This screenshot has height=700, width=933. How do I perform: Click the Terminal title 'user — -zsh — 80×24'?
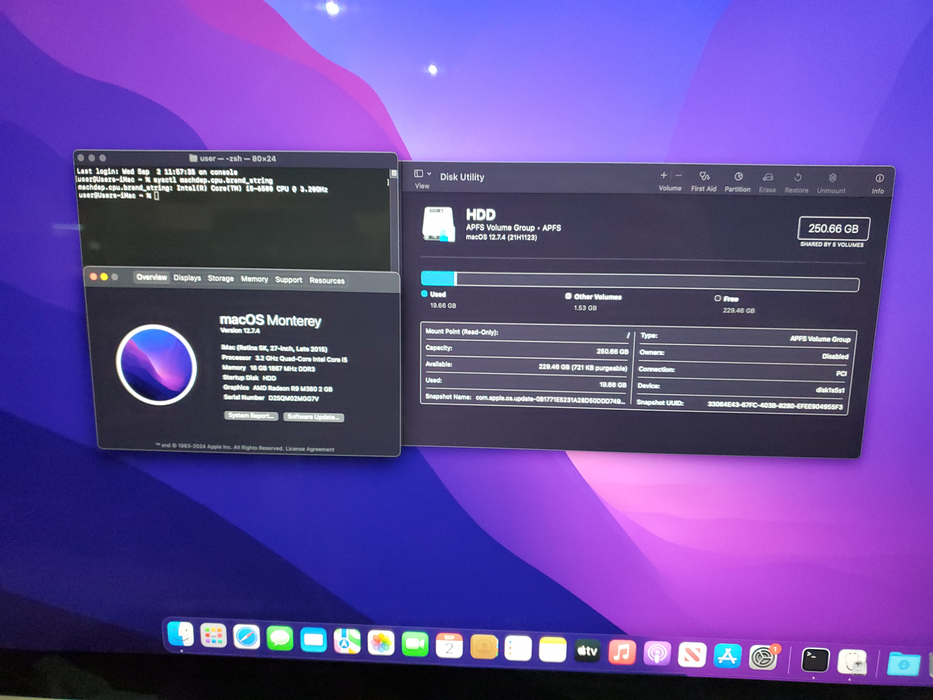click(237, 158)
